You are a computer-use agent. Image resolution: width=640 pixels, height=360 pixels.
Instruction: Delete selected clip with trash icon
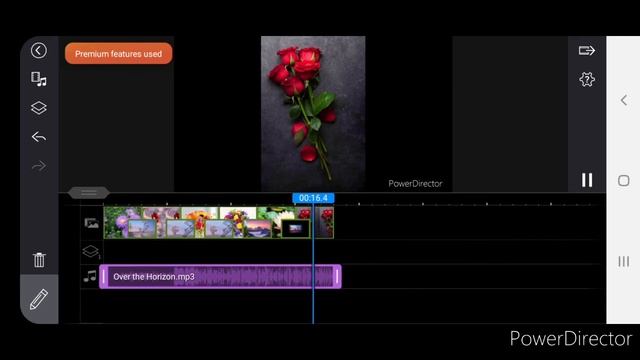click(39, 260)
